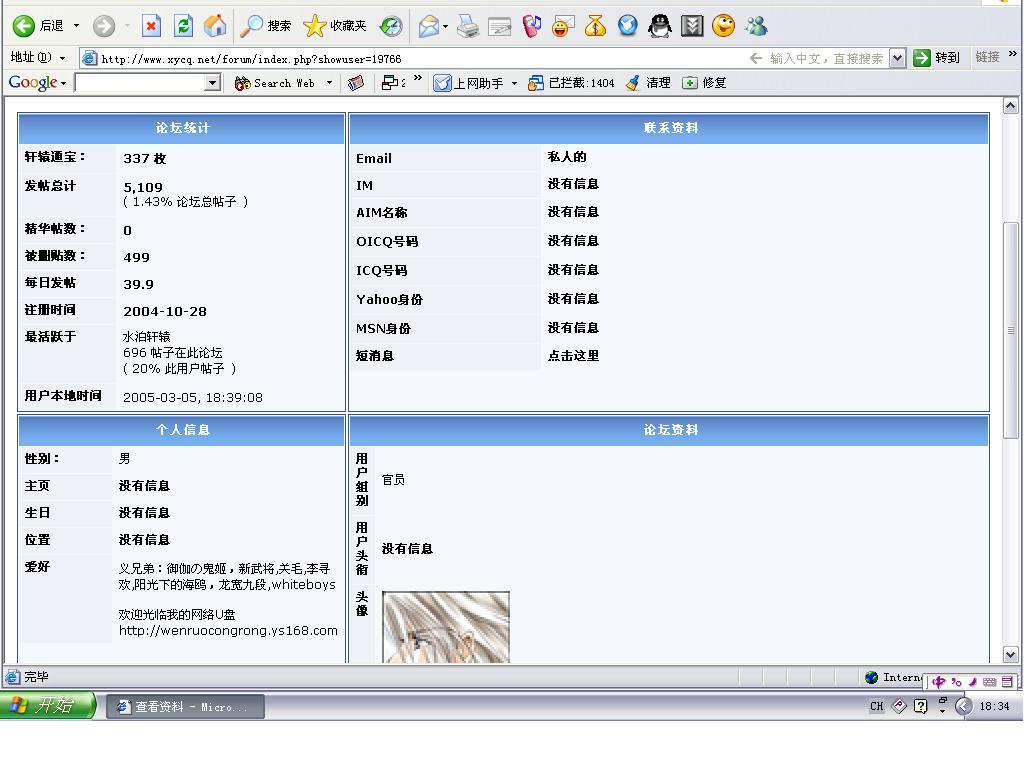Expand the address bar dropdown arrow
Image resolution: width=1024 pixels, height=768 pixels.
pos(897,58)
